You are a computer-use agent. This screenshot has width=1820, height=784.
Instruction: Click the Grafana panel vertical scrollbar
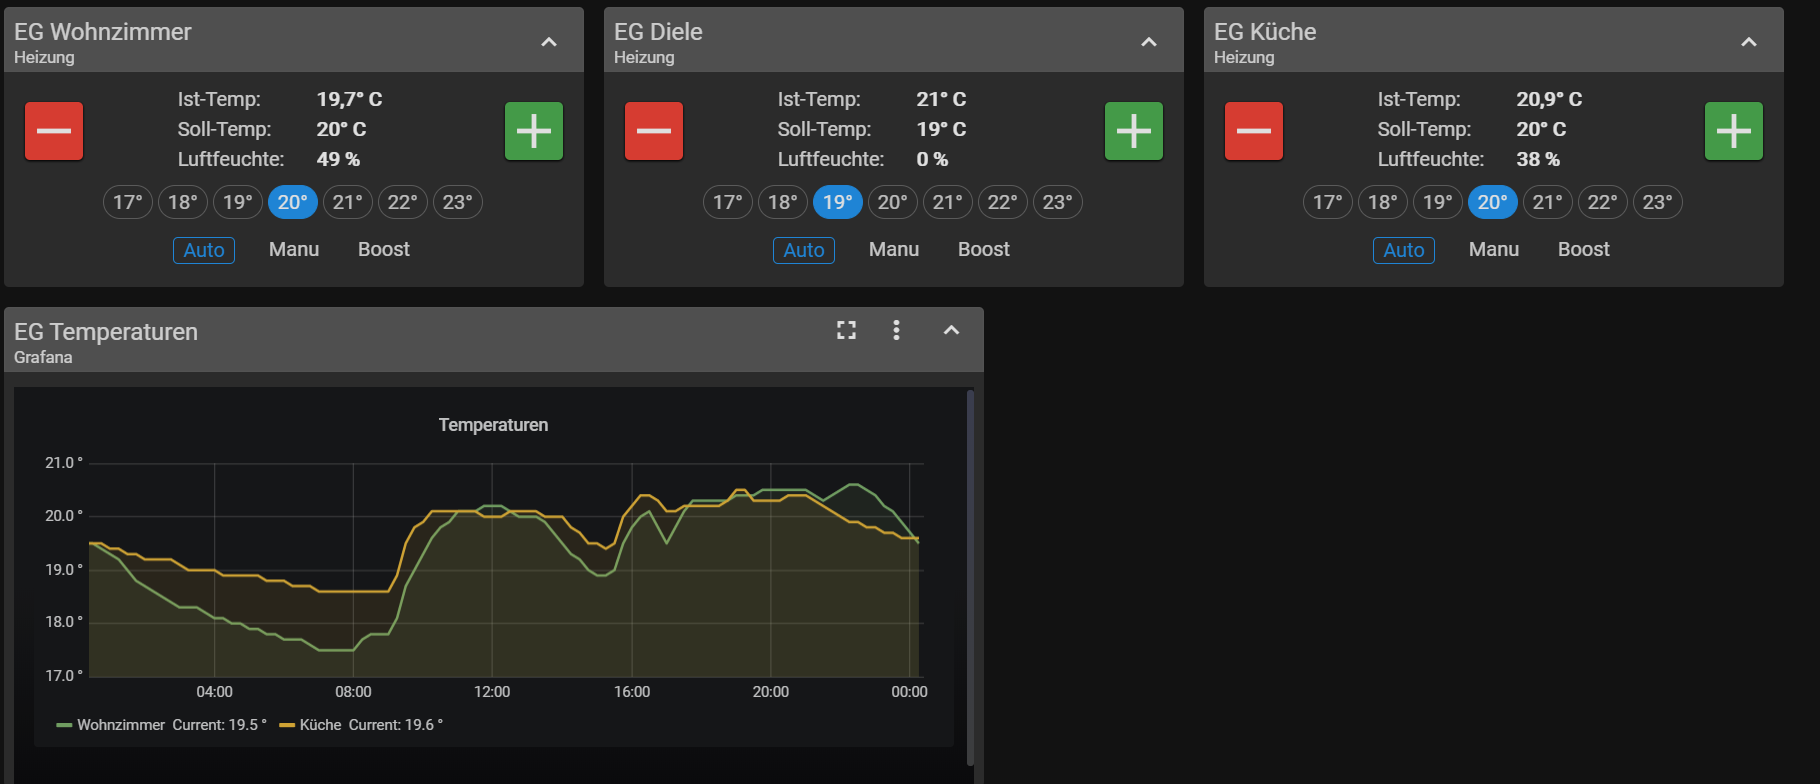970,577
